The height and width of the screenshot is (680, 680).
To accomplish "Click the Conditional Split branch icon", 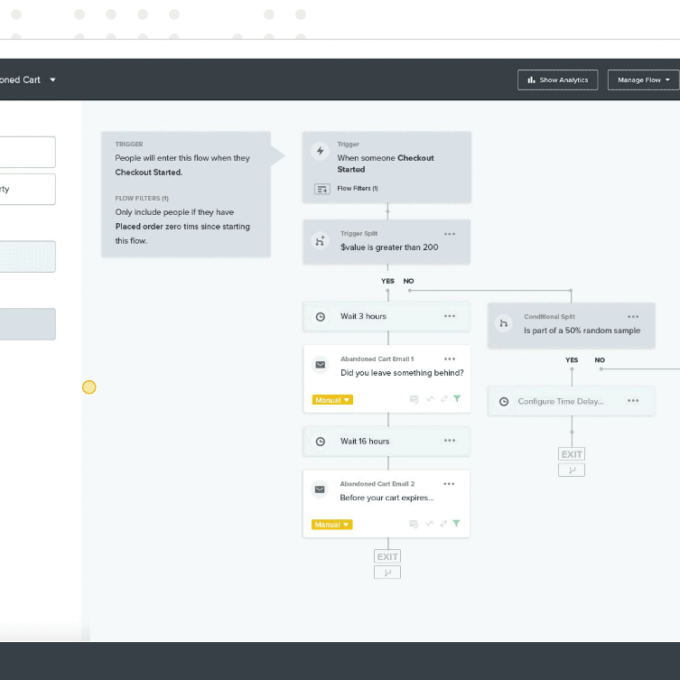I will (504, 324).
